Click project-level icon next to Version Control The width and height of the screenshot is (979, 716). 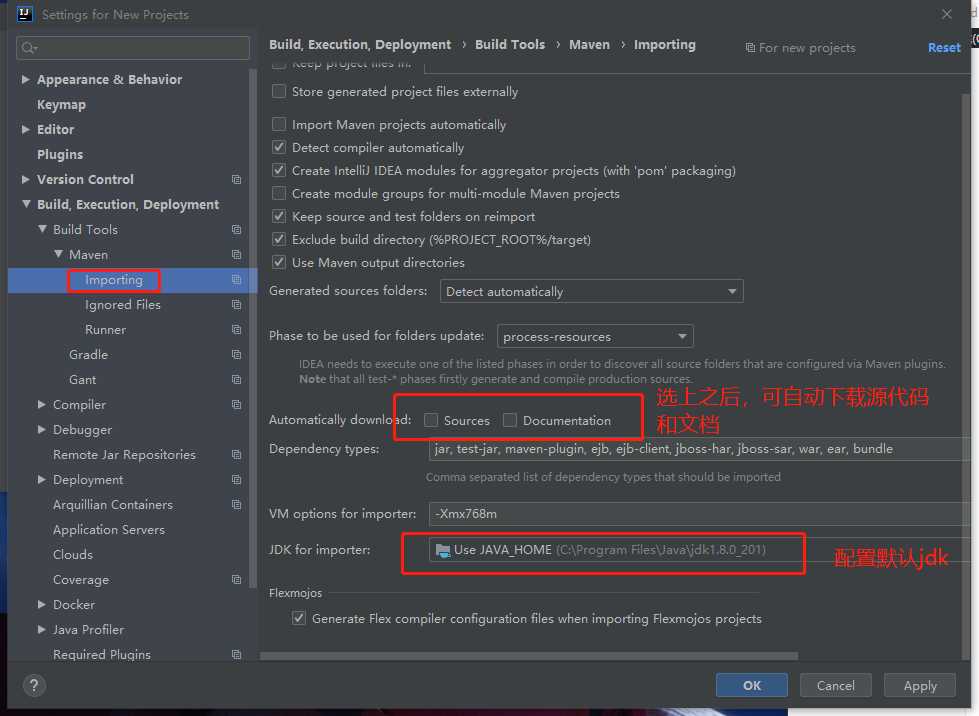[x=237, y=179]
